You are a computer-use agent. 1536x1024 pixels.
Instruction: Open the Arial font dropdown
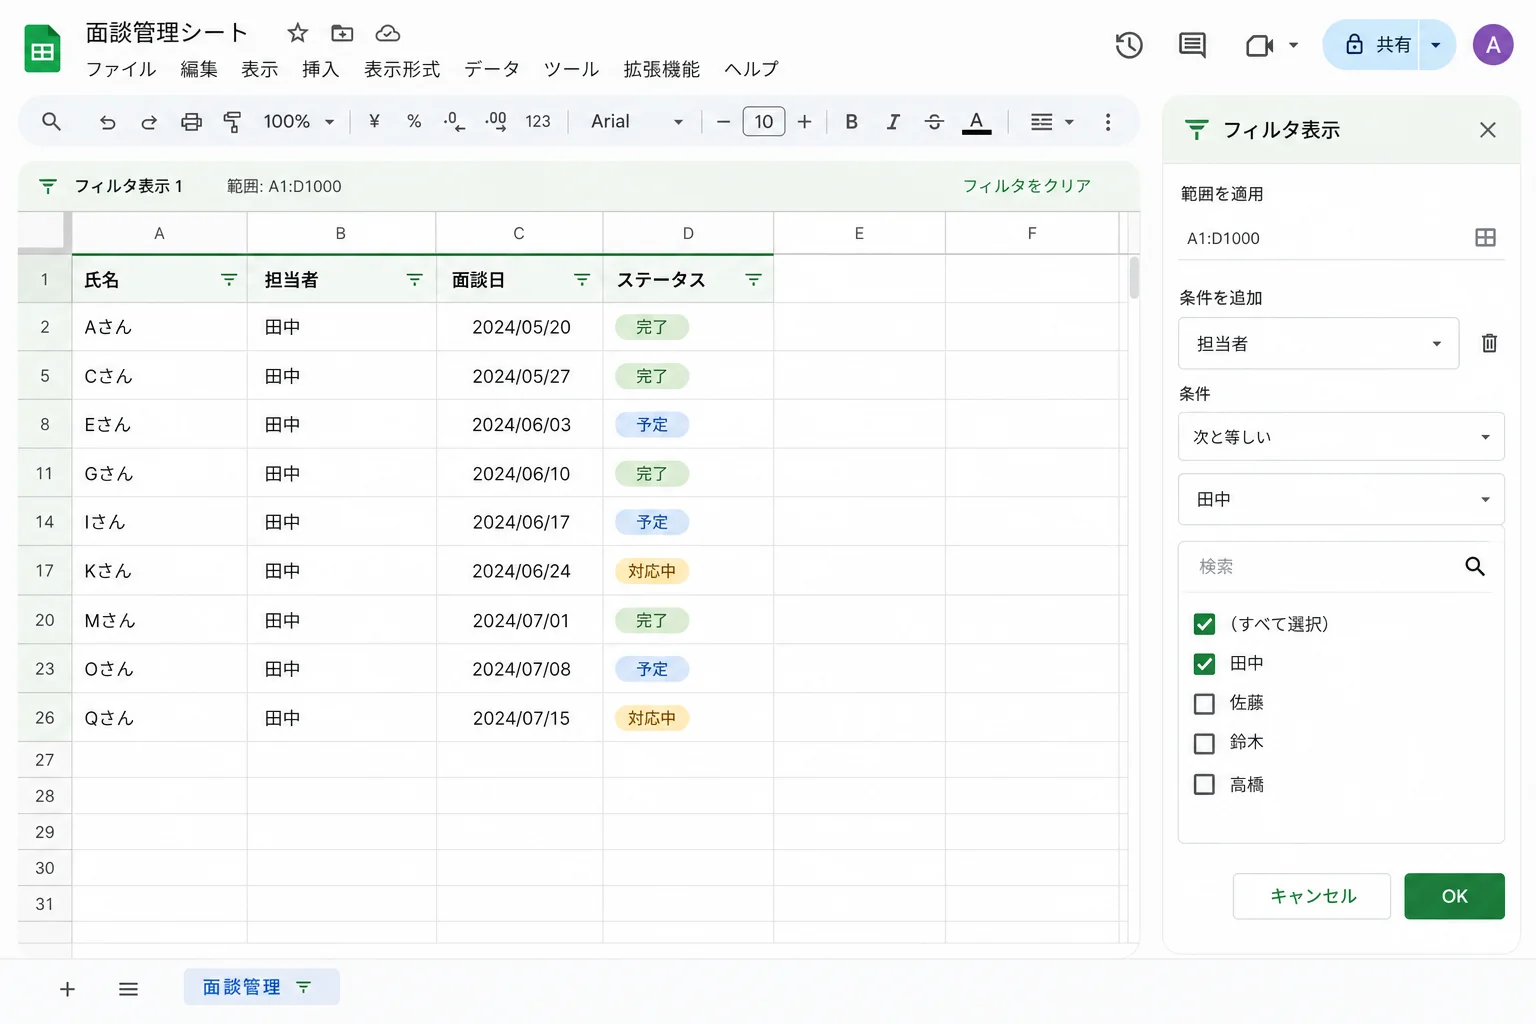[x=636, y=122]
